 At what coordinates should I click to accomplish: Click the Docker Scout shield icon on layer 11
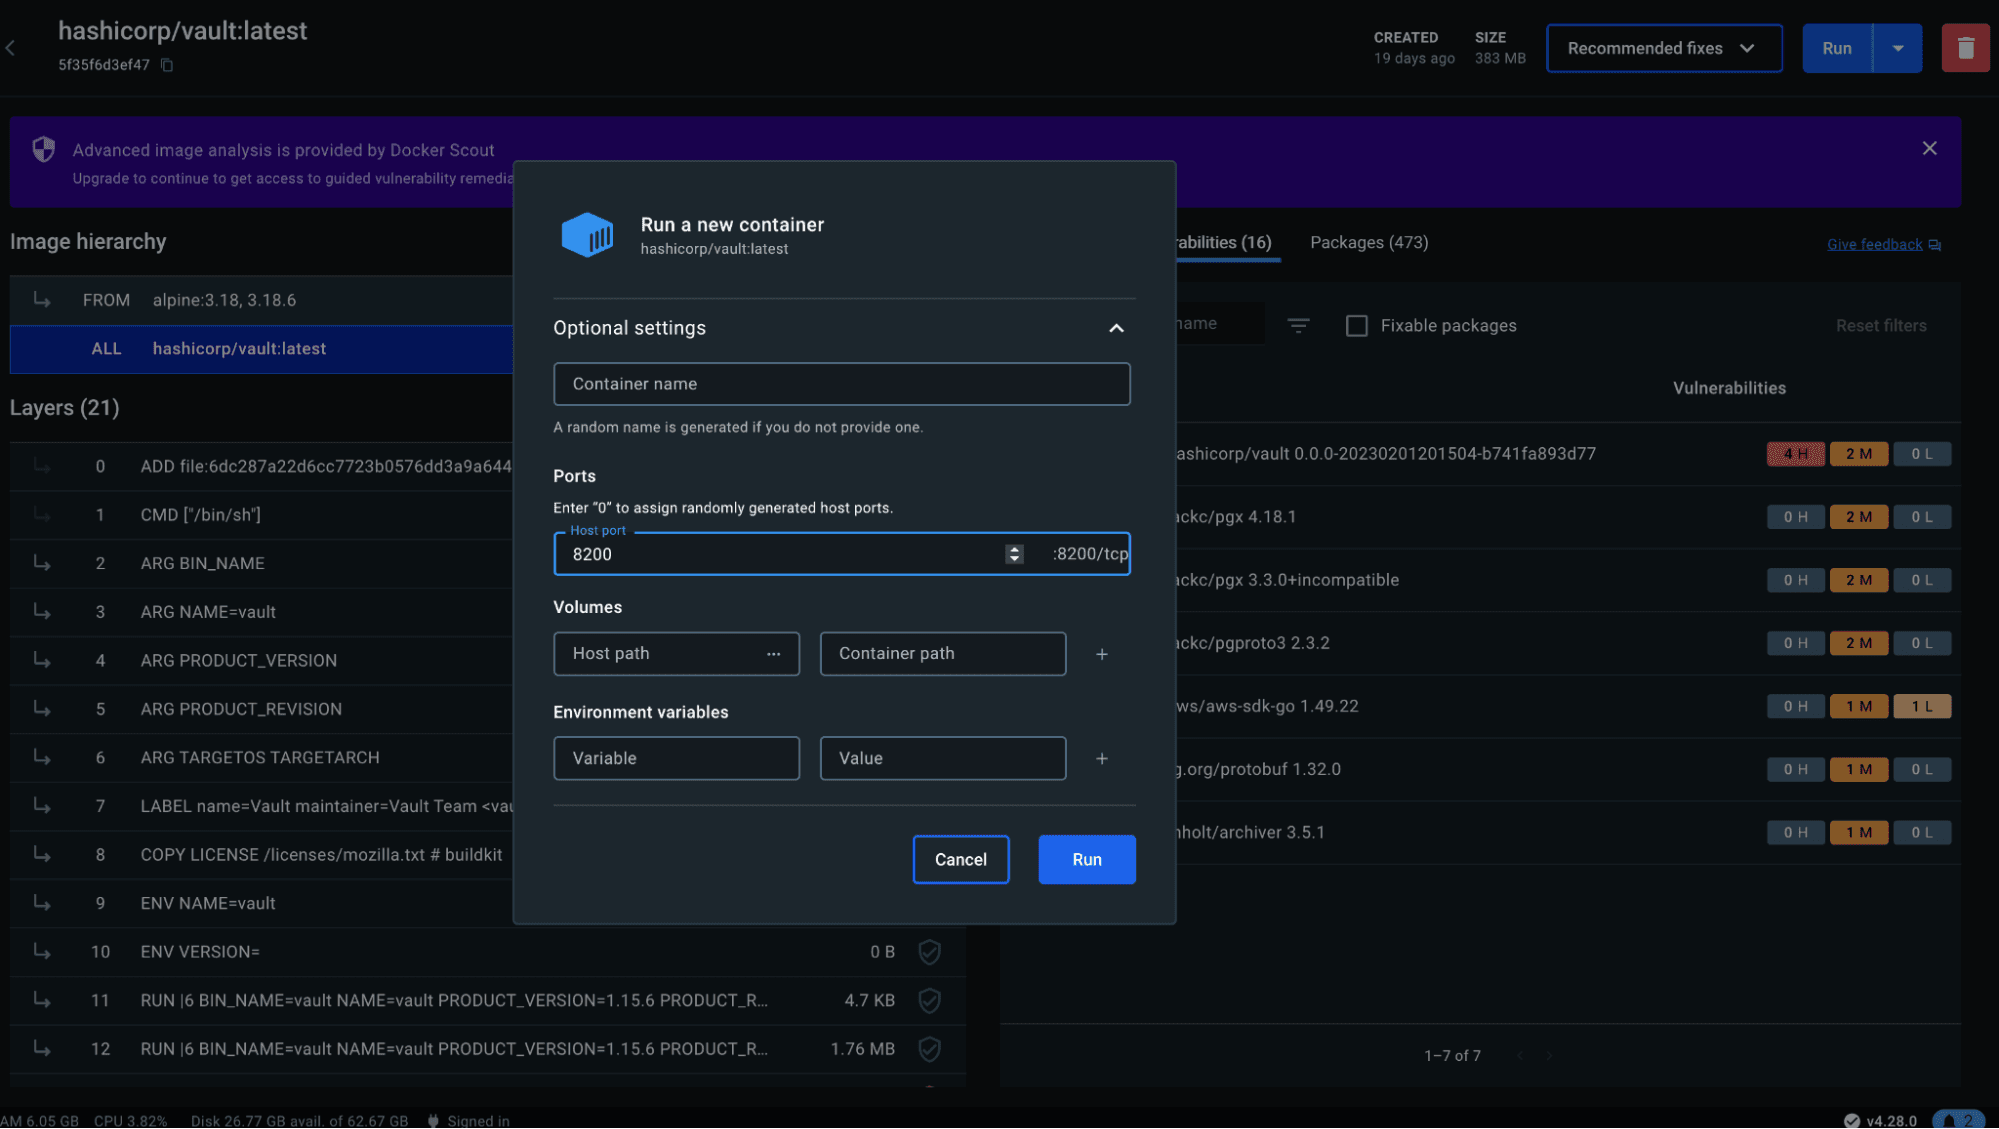(x=929, y=999)
